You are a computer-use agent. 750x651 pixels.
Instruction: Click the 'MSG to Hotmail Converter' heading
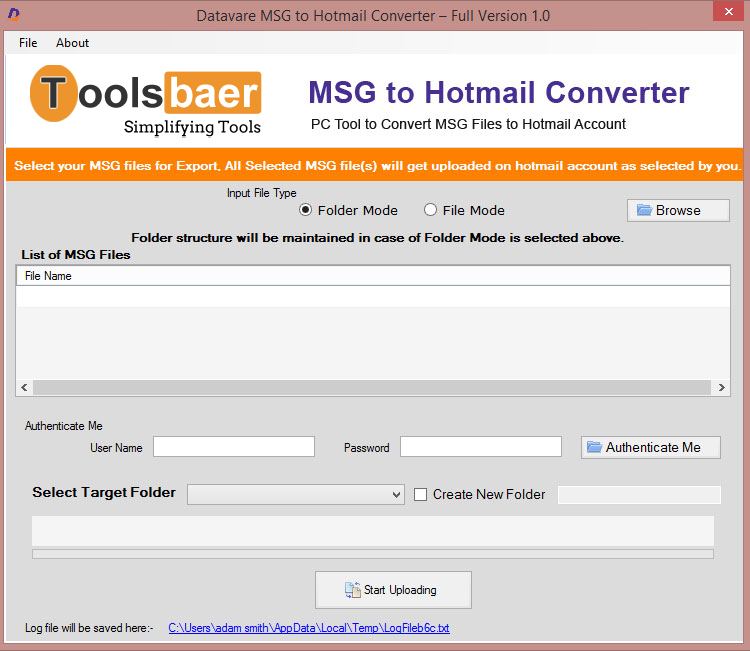499,92
